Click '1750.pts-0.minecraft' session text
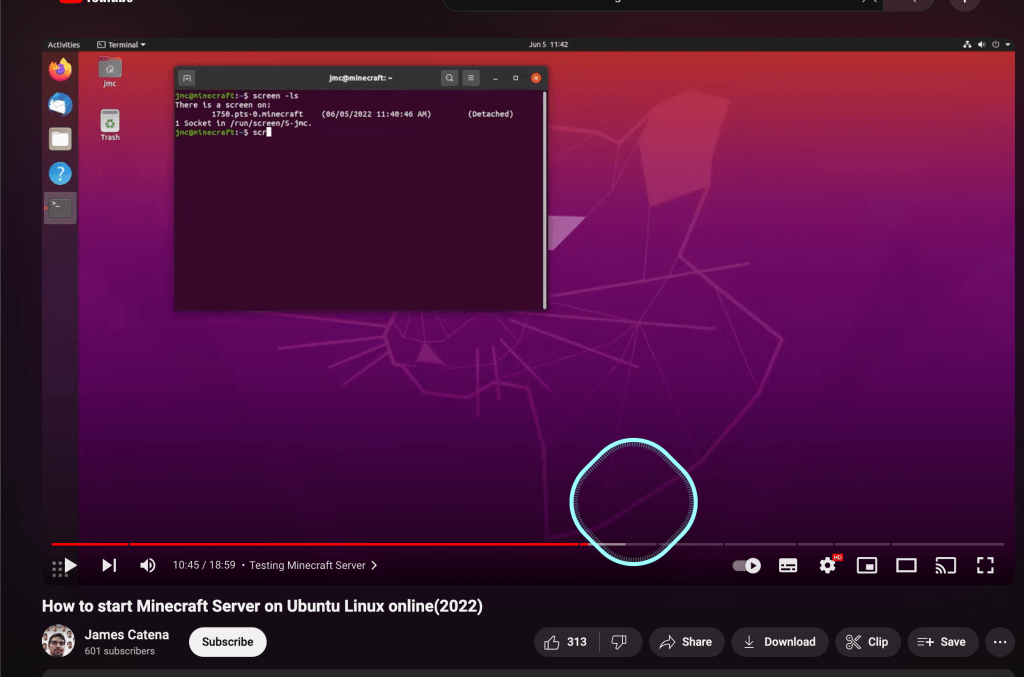 point(257,114)
